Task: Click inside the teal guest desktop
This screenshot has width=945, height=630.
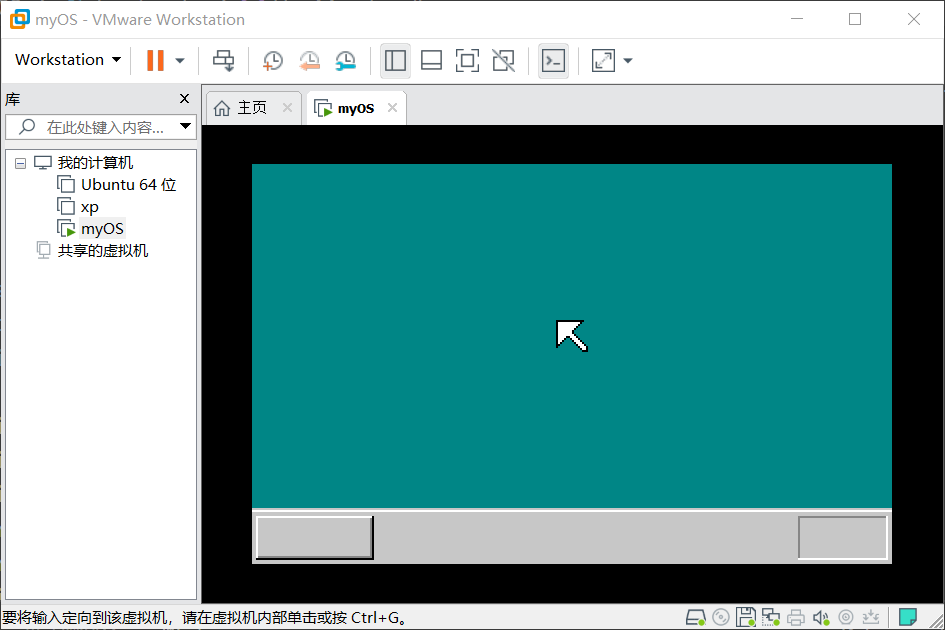Action: (x=571, y=336)
